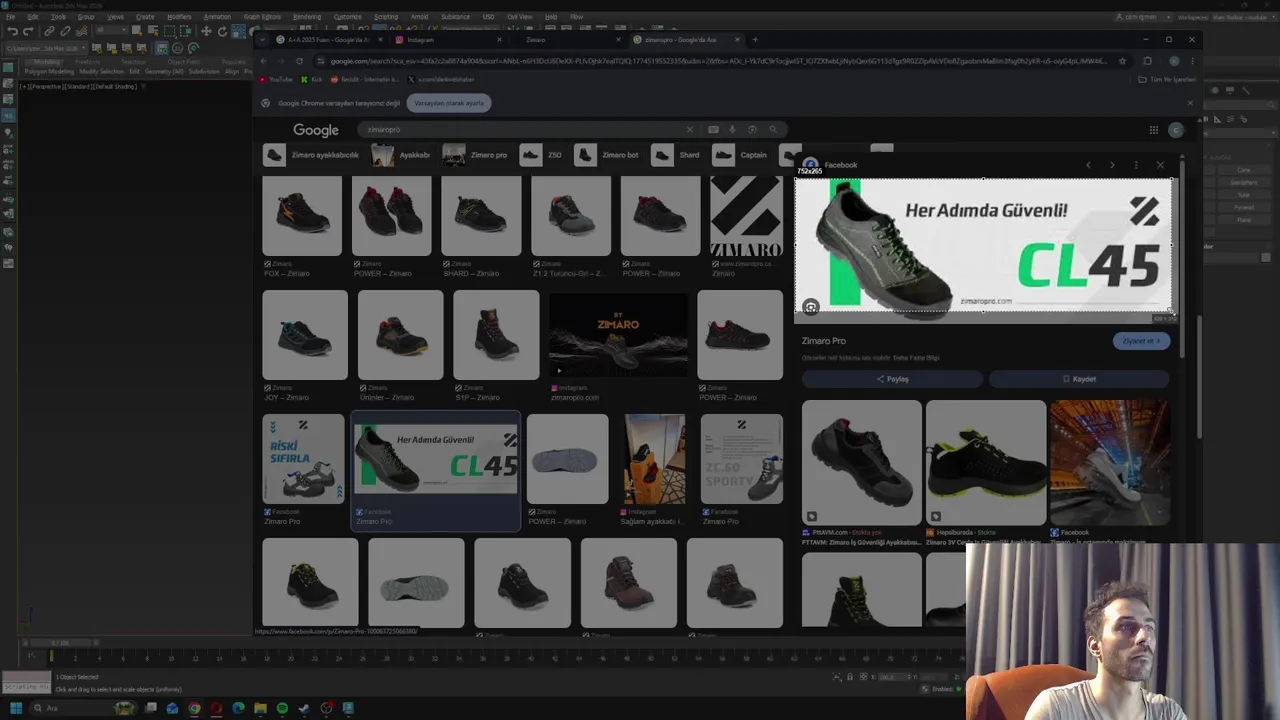Show previous image in preview panel
The width and height of the screenshot is (1280, 720).
pos(1088,165)
